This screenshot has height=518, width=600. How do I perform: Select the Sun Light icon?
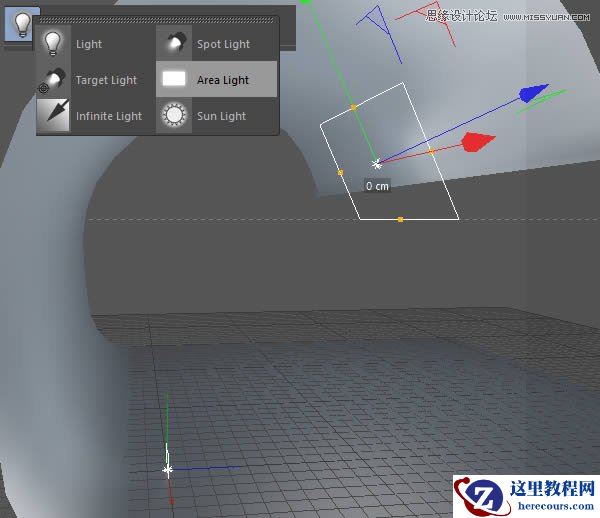(174, 115)
